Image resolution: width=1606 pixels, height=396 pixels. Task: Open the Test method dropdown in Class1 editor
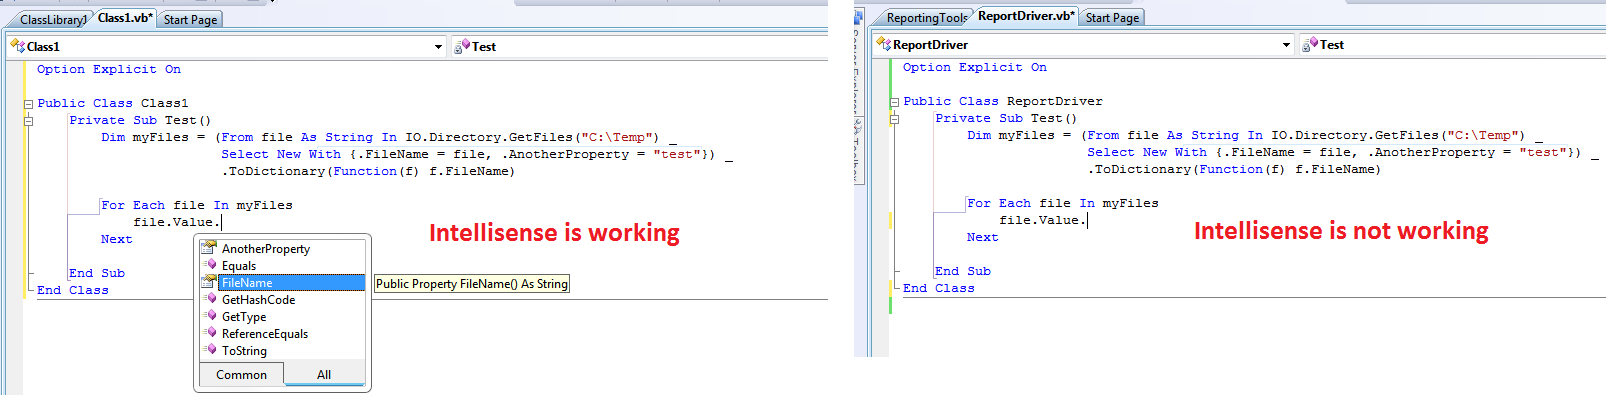pyautogui.click(x=640, y=47)
